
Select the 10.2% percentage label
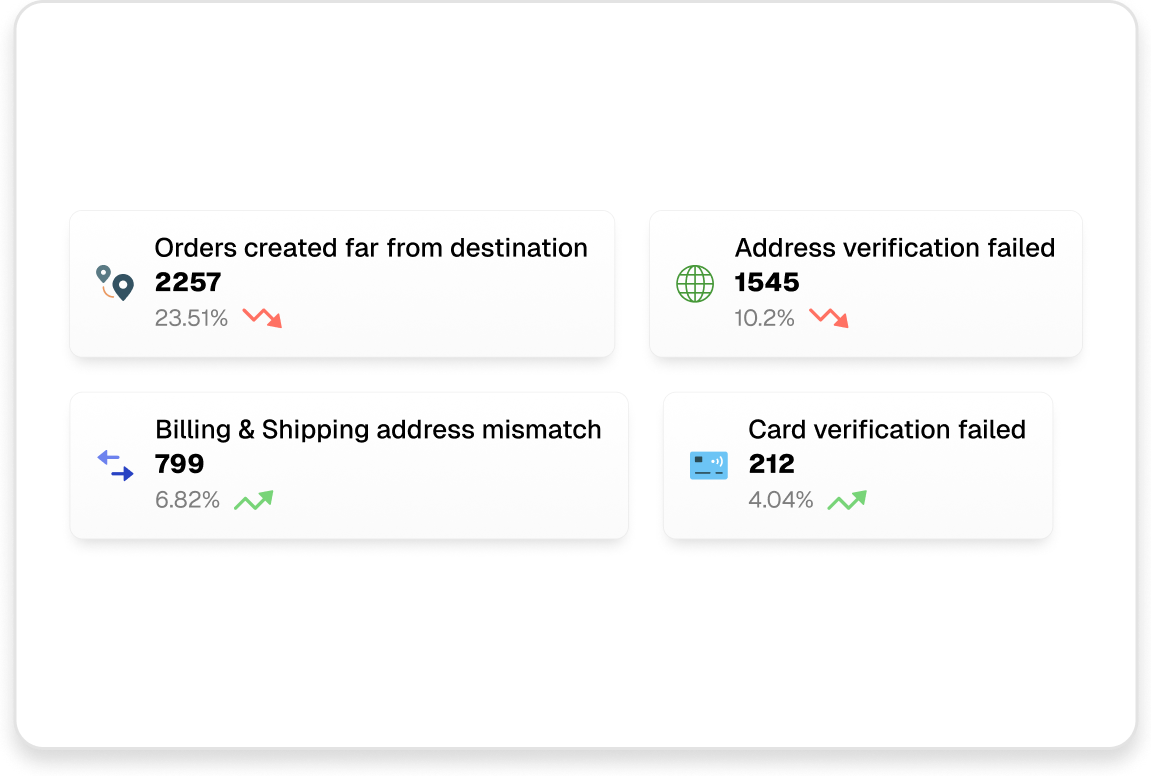[764, 318]
